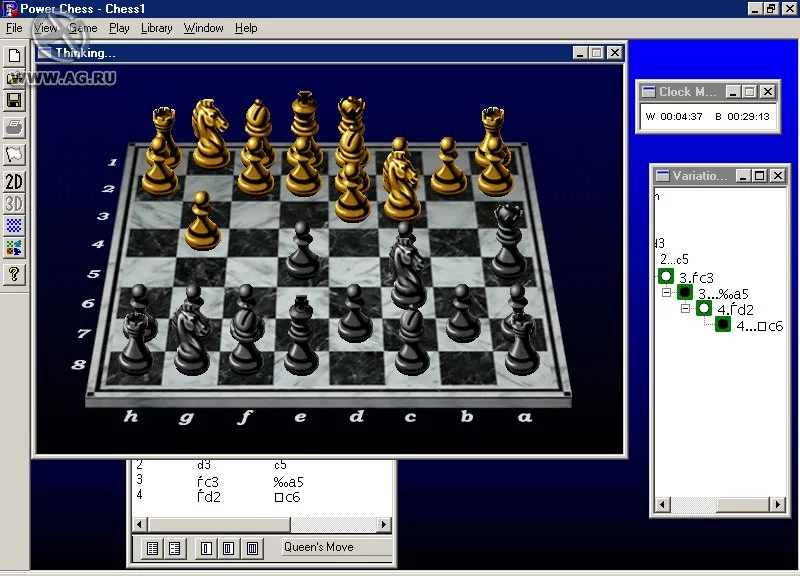Click black move a5 in move list row 3
The width and height of the screenshot is (800, 576).
point(288,482)
